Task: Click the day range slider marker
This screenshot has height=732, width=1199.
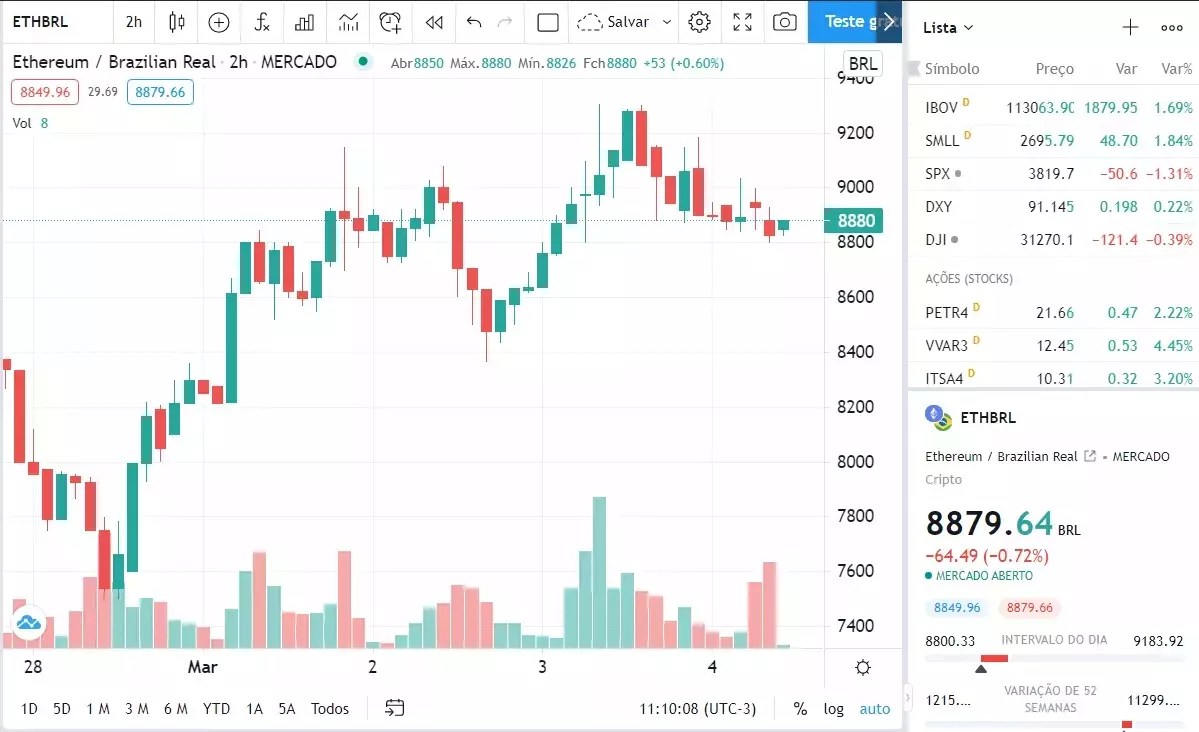Action: coord(981,669)
